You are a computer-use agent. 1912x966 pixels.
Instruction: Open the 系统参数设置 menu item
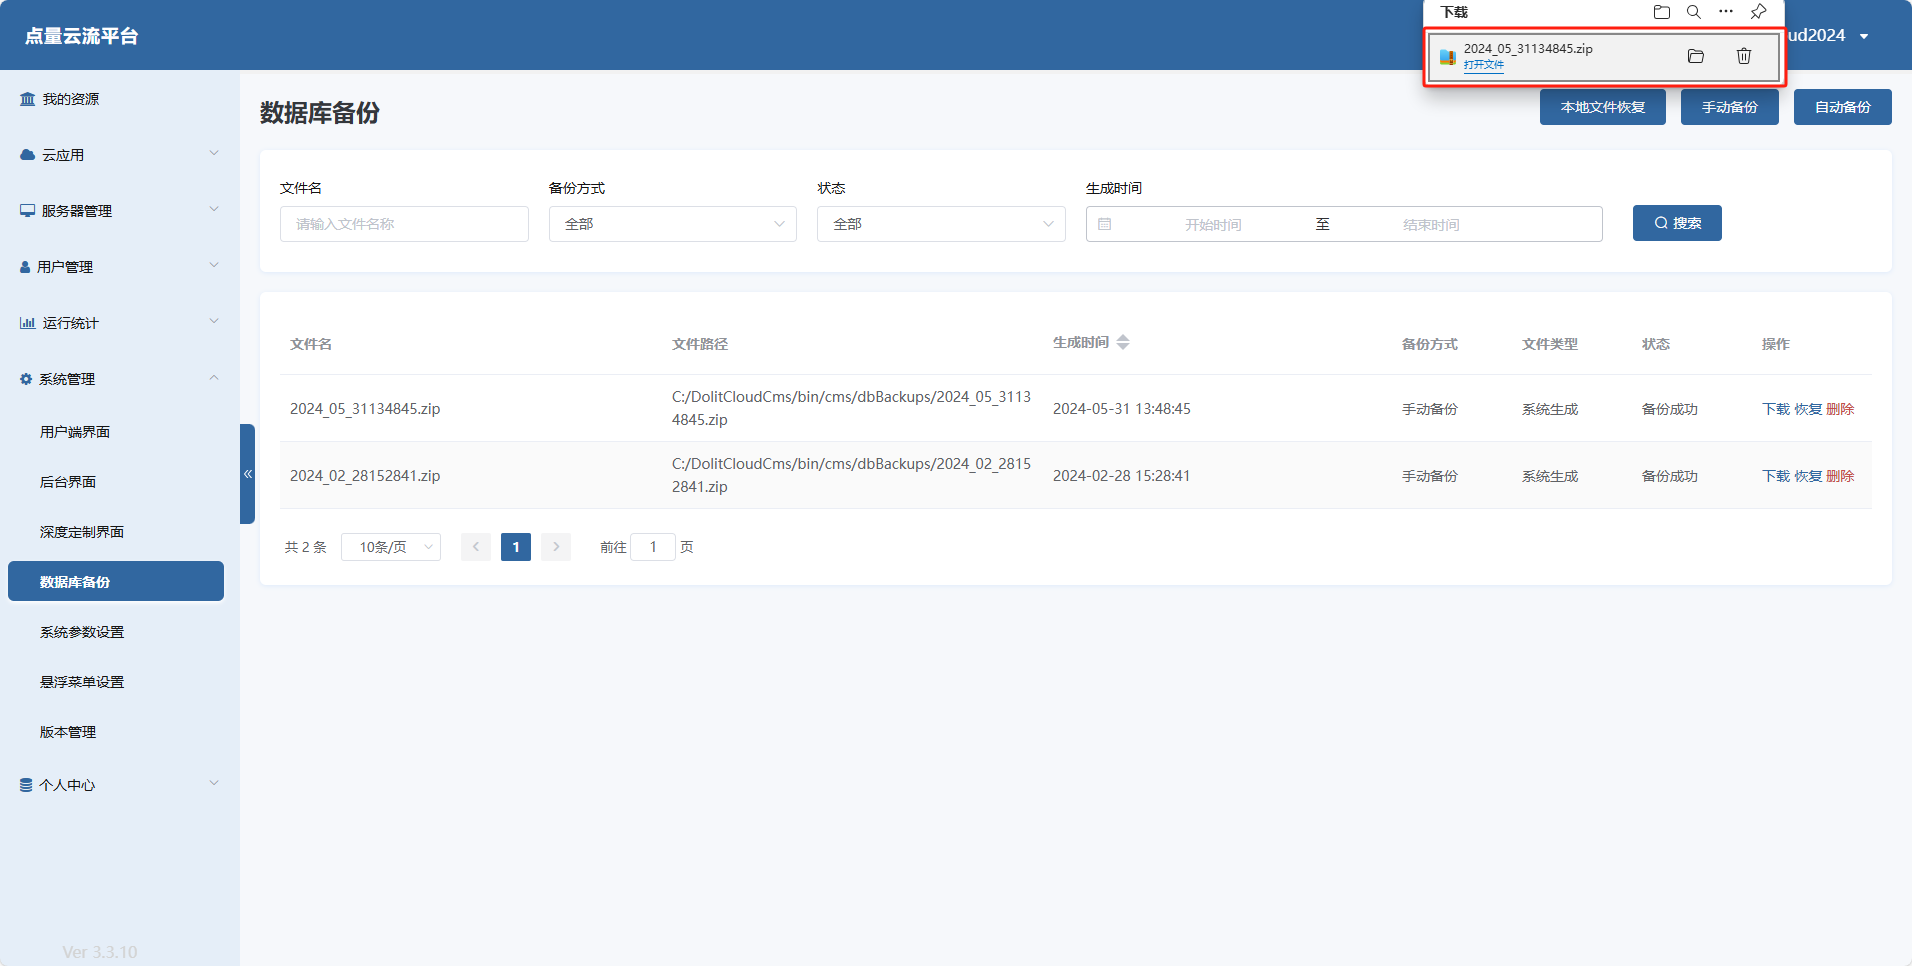pyautogui.click(x=82, y=632)
